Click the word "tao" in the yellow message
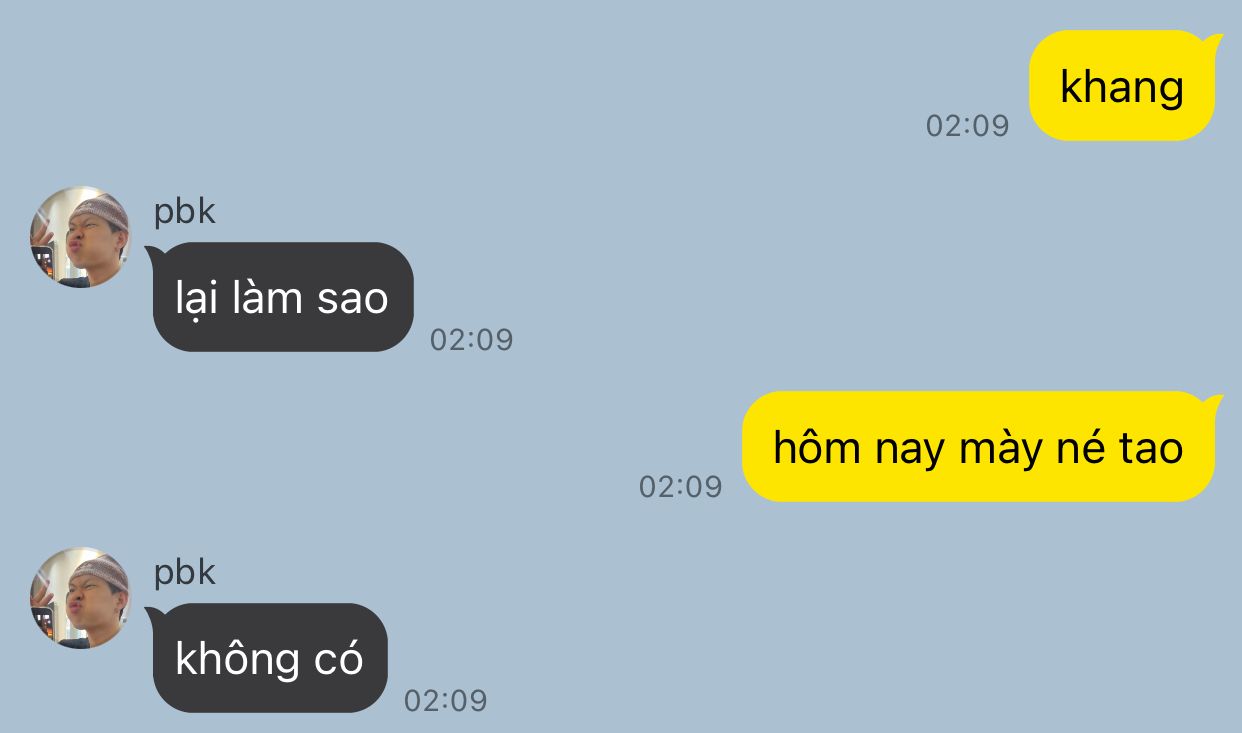 pos(1151,448)
